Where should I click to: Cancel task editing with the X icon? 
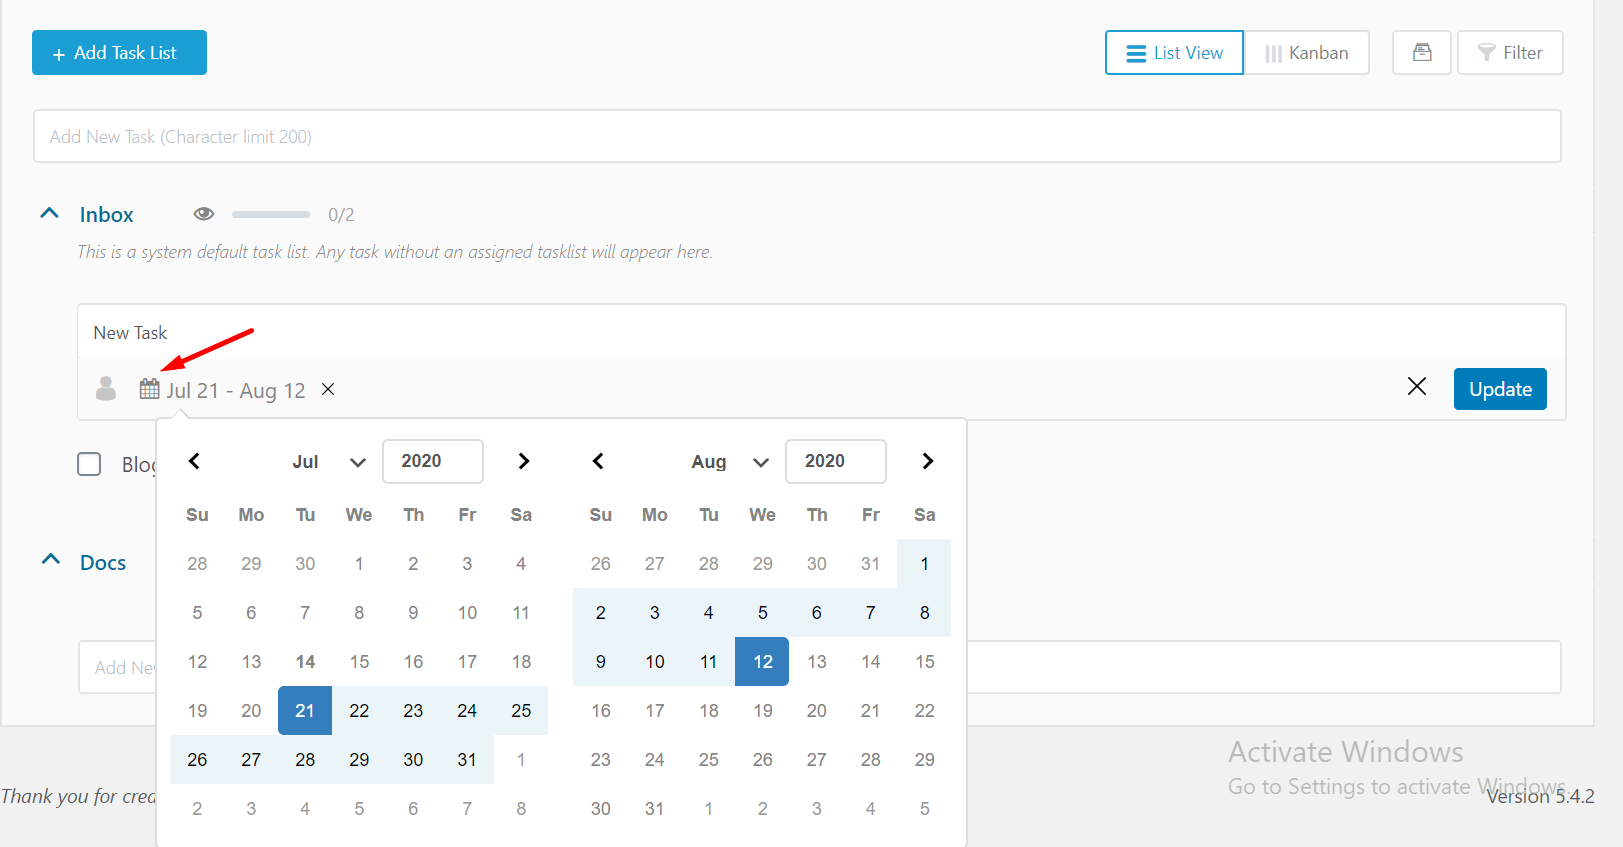1417,386
